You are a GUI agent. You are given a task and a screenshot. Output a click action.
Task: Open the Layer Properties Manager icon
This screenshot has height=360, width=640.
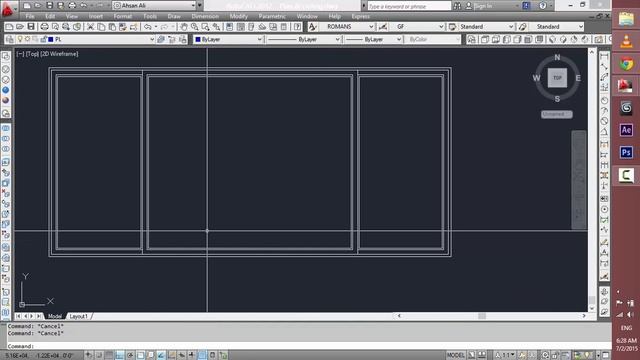click(x=9, y=39)
